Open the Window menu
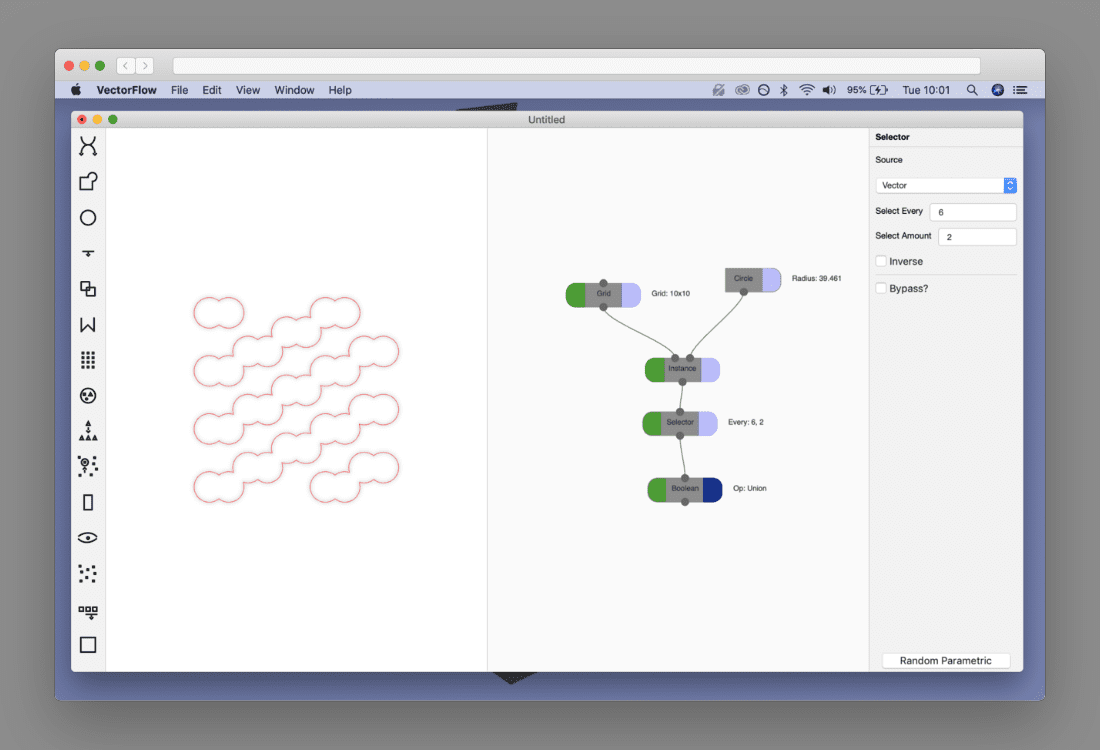Screen dimensions: 1100x750 [294, 90]
